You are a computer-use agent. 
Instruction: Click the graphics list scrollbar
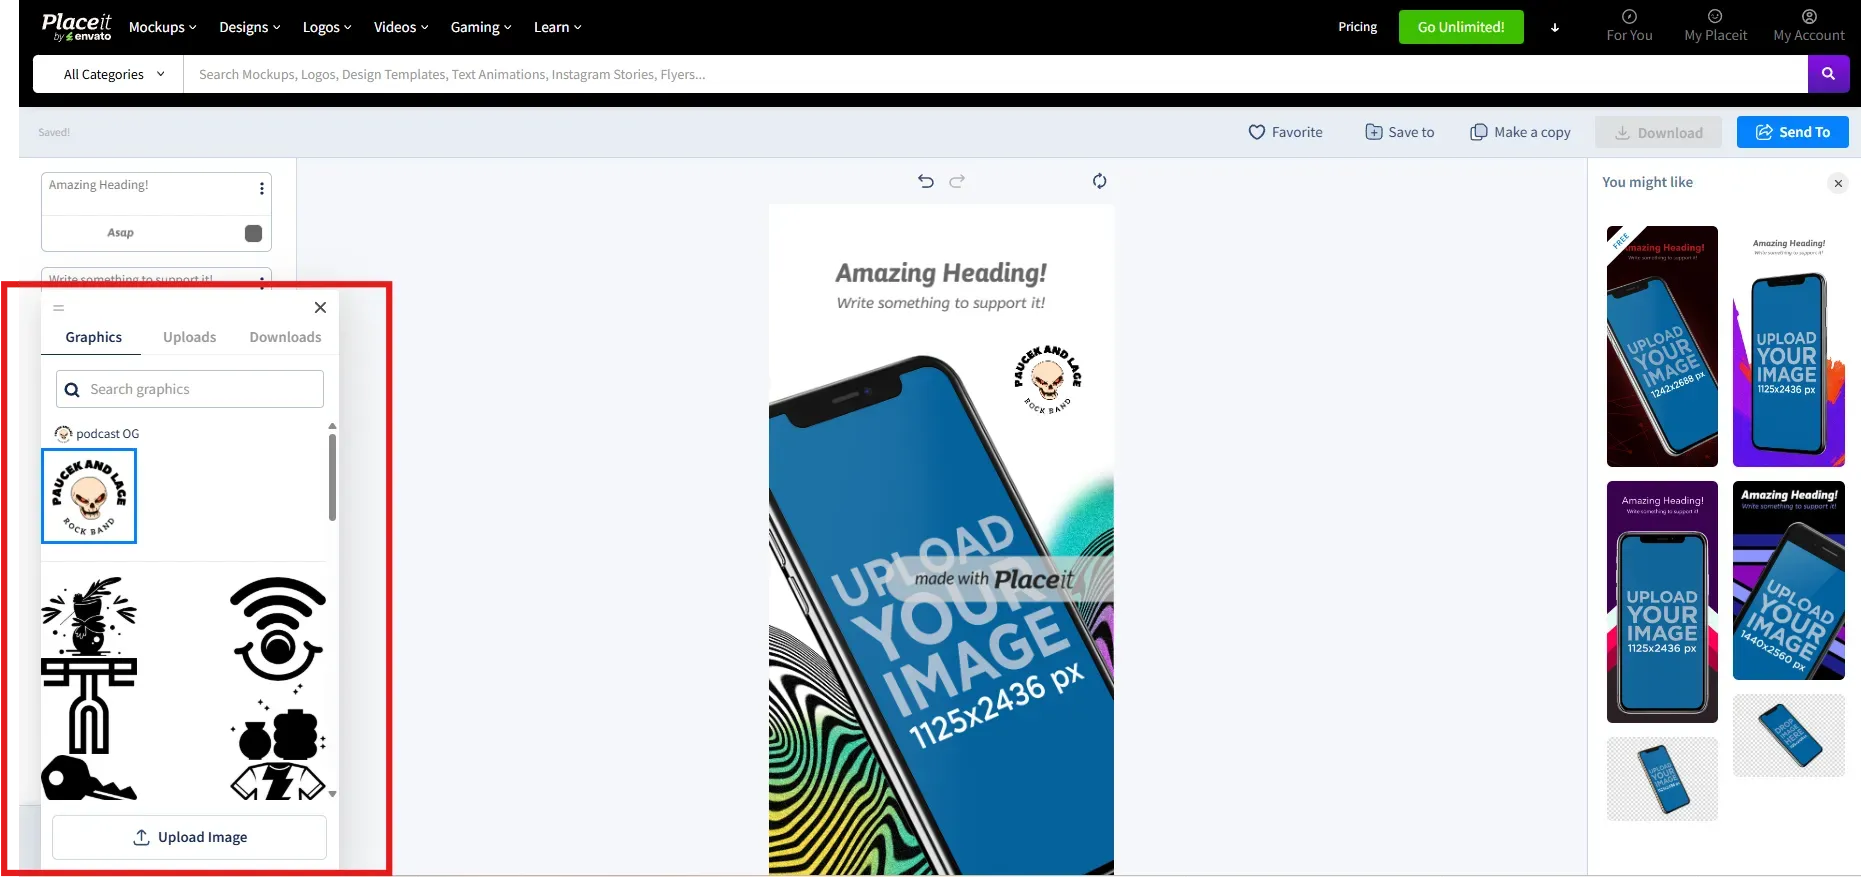click(x=332, y=476)
